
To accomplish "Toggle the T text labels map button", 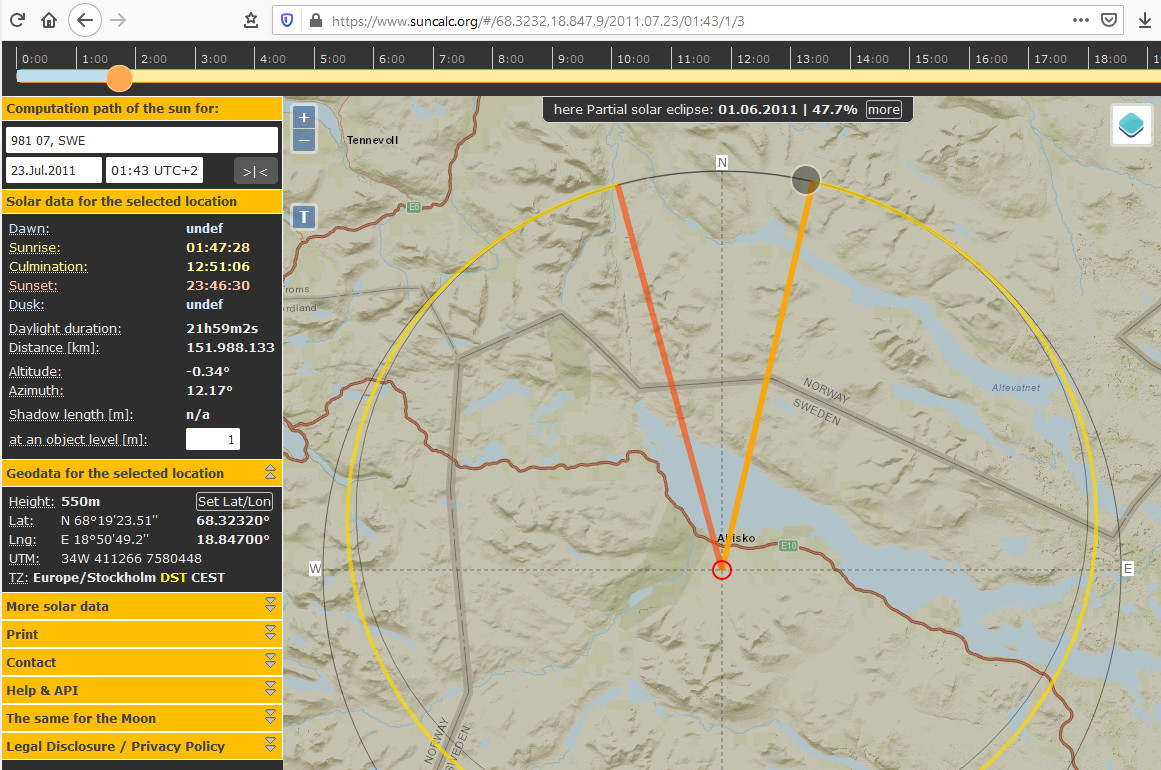I will pos(304,217).
